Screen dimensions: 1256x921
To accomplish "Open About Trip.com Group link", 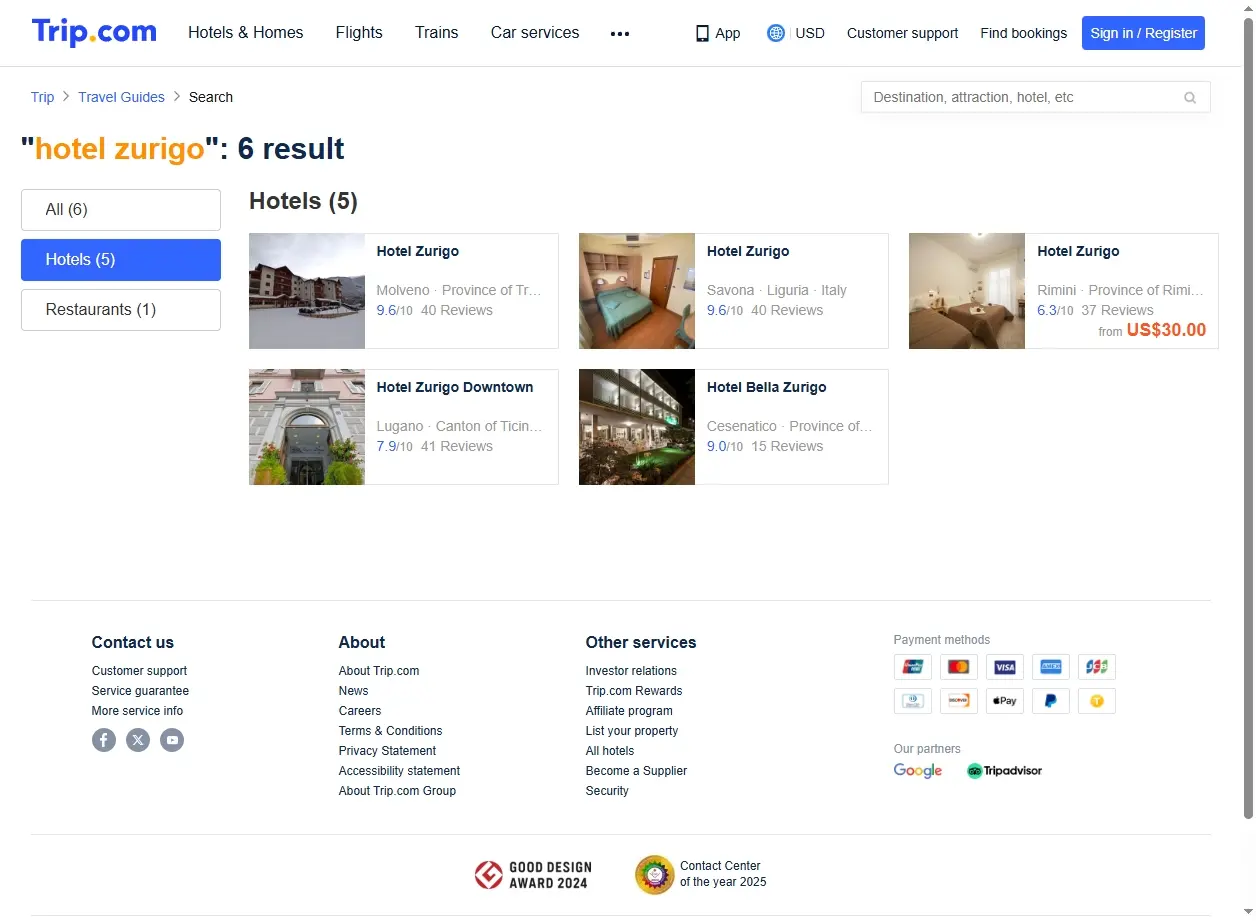I will pyautogui.click(x=397, y=791).
